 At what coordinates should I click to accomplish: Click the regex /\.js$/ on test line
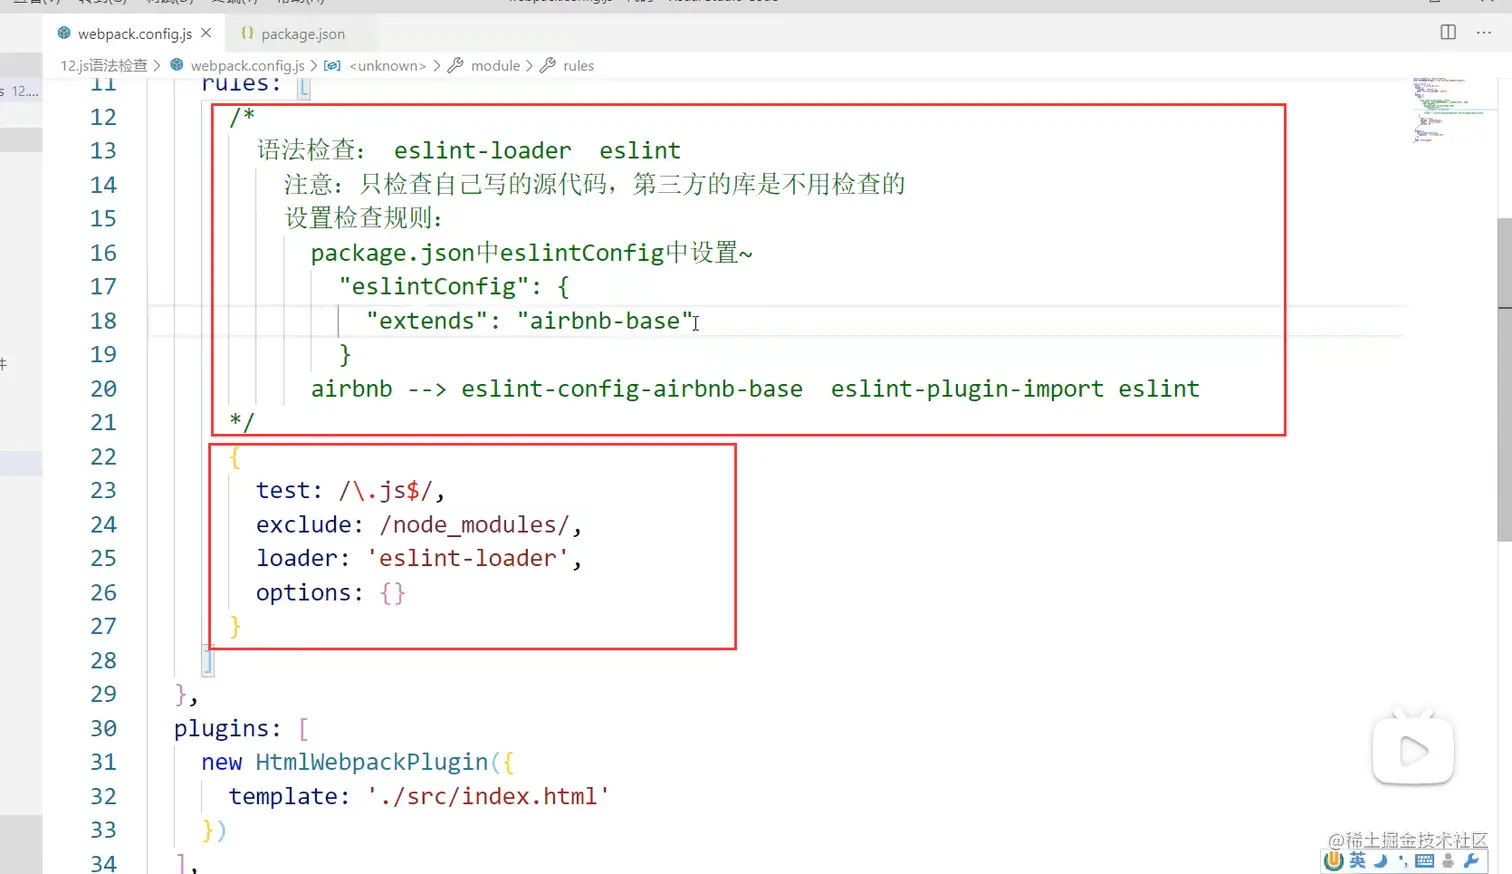(x=385, y=490)
